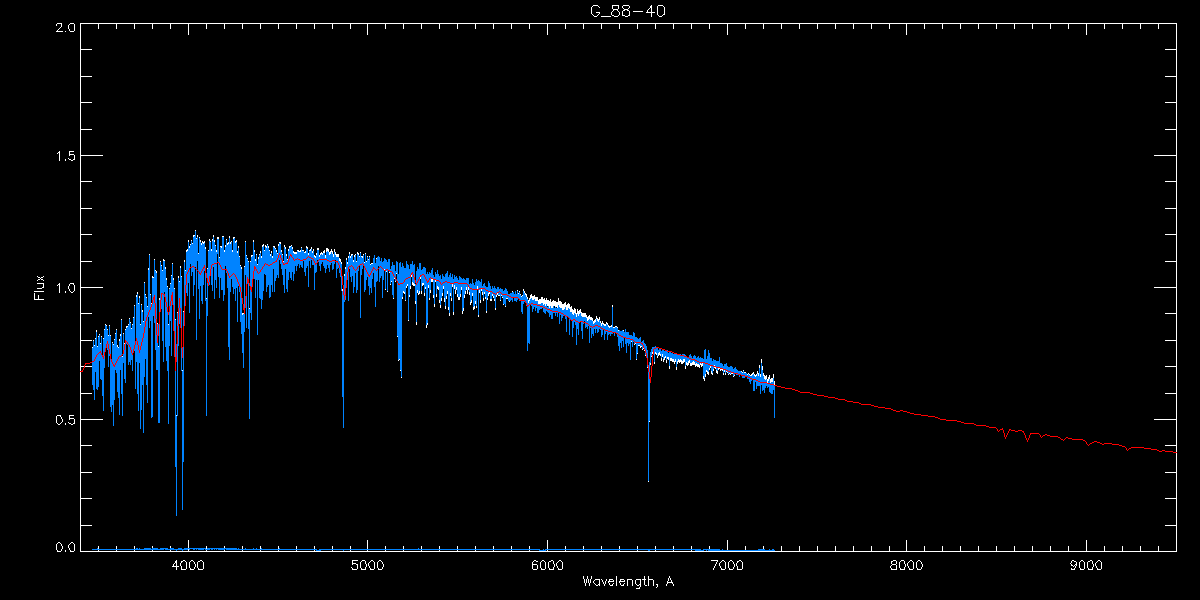Screen dimensions: 1200x600
Task: Click the 5000 x-axis tick label
Action: (x=367, y=565)
